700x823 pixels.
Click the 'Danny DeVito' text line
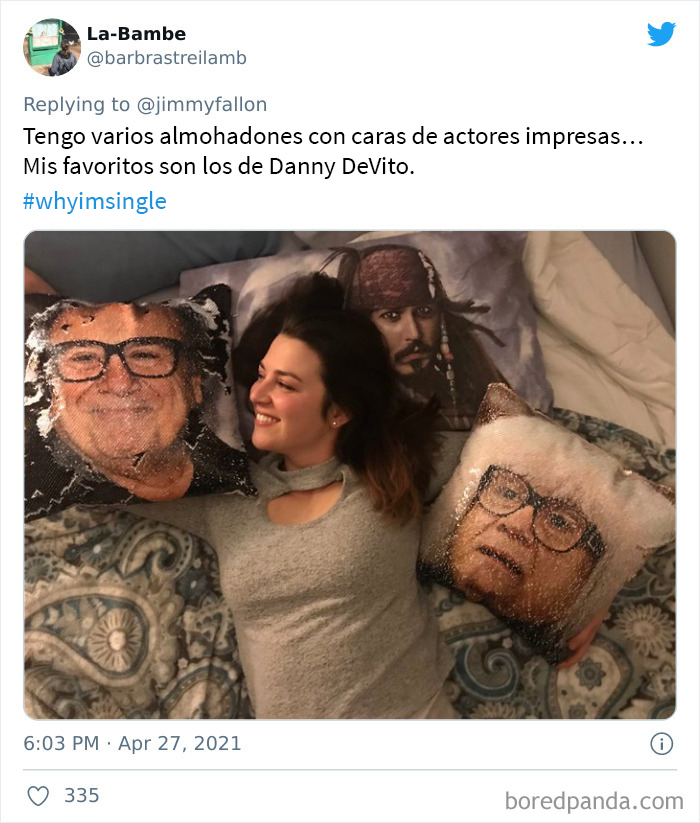tap(219, 166)
